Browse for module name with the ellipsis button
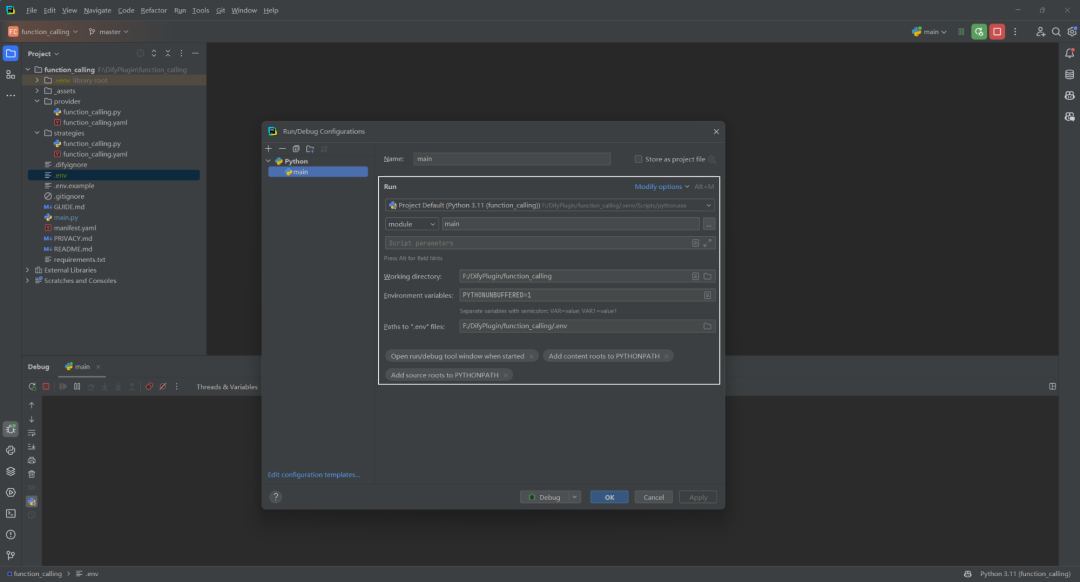Image resolution: width=1080 pixels, height=582 pixels. click(x=709, y=224)
